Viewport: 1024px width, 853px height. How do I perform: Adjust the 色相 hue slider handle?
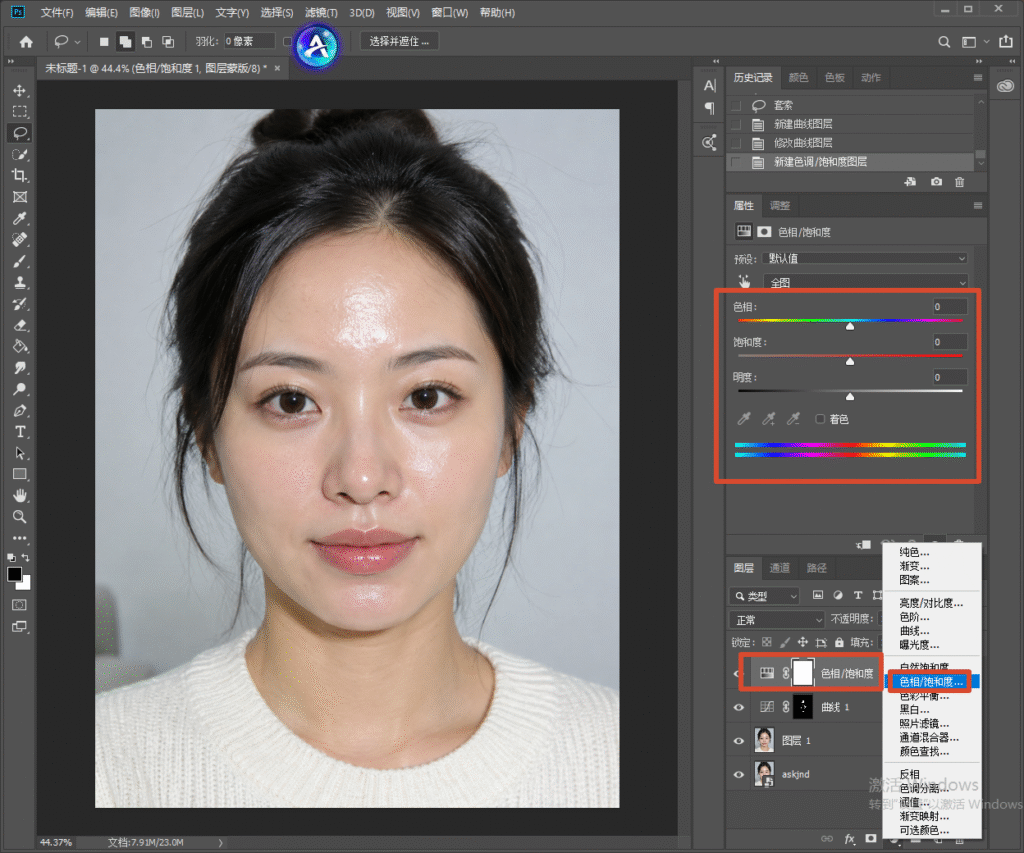tap(850, 325)
